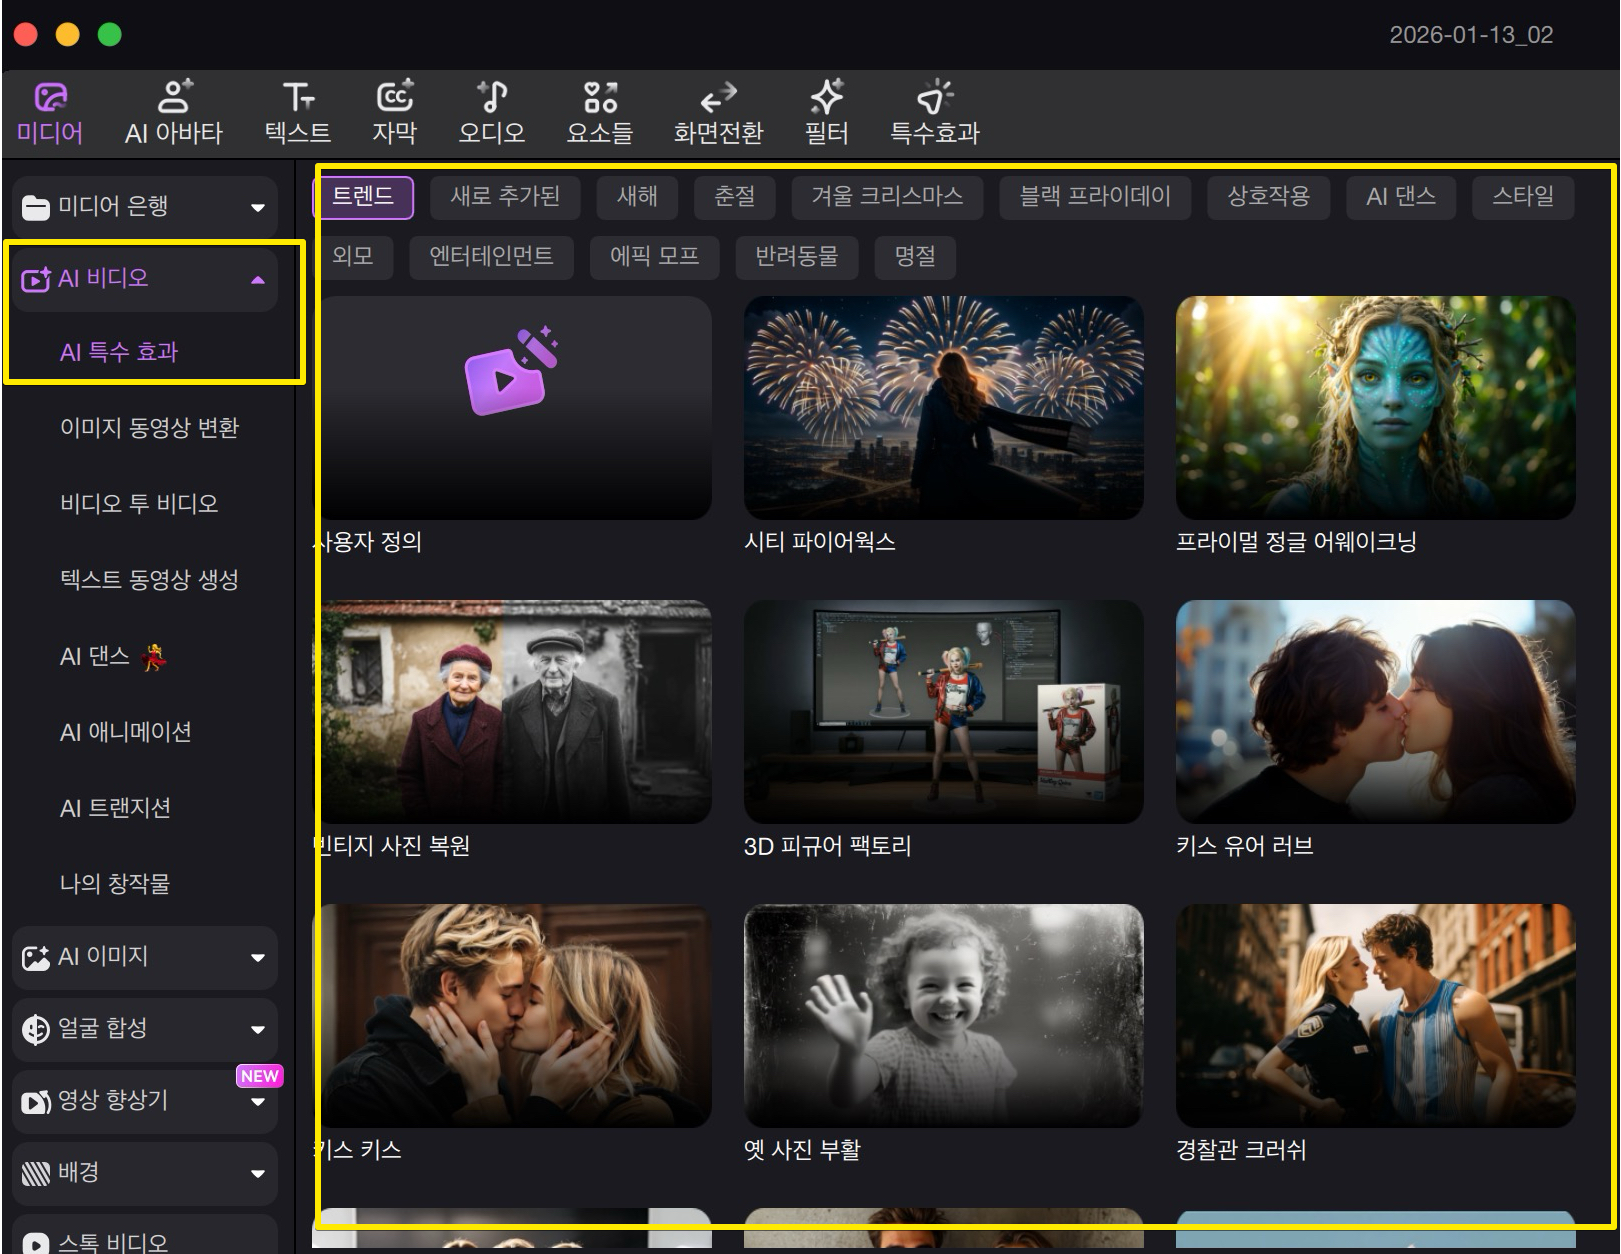This screenshot has width=1621, height=1254.
Task: Switch to the 겨울 크리스마스 tab
Action: tap(887, 196)
